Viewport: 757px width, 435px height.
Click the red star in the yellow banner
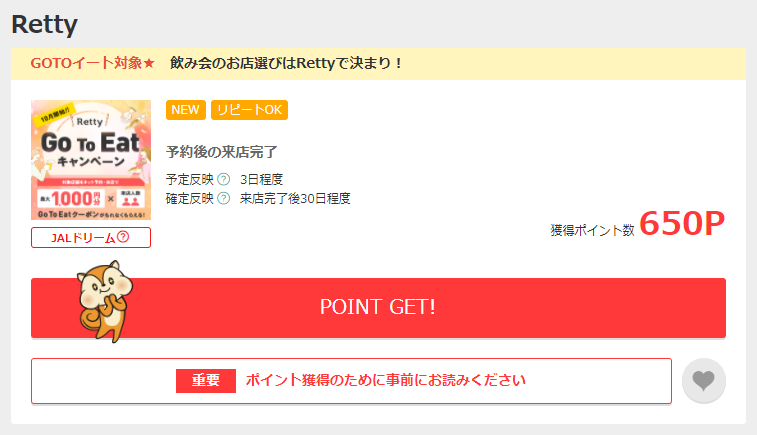[149, 63]
